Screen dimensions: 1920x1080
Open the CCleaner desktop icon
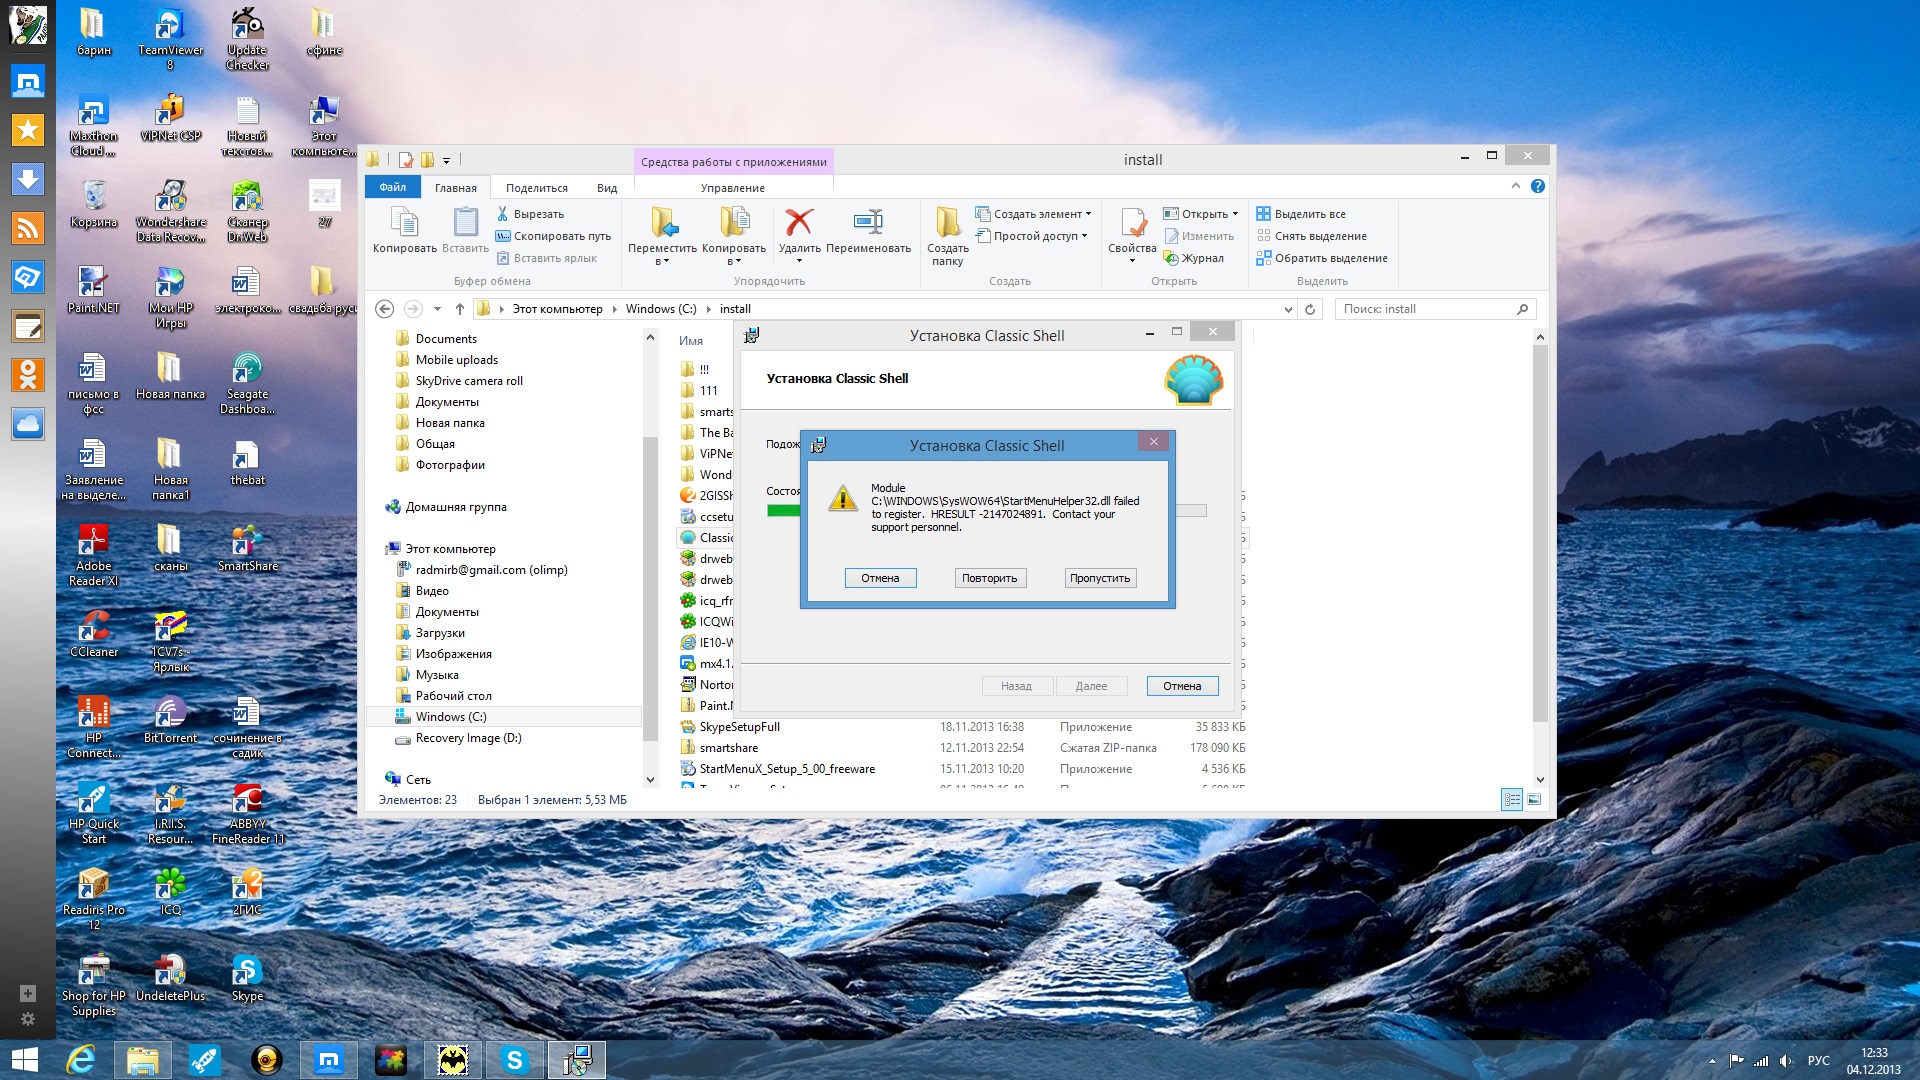pos(93,628)
